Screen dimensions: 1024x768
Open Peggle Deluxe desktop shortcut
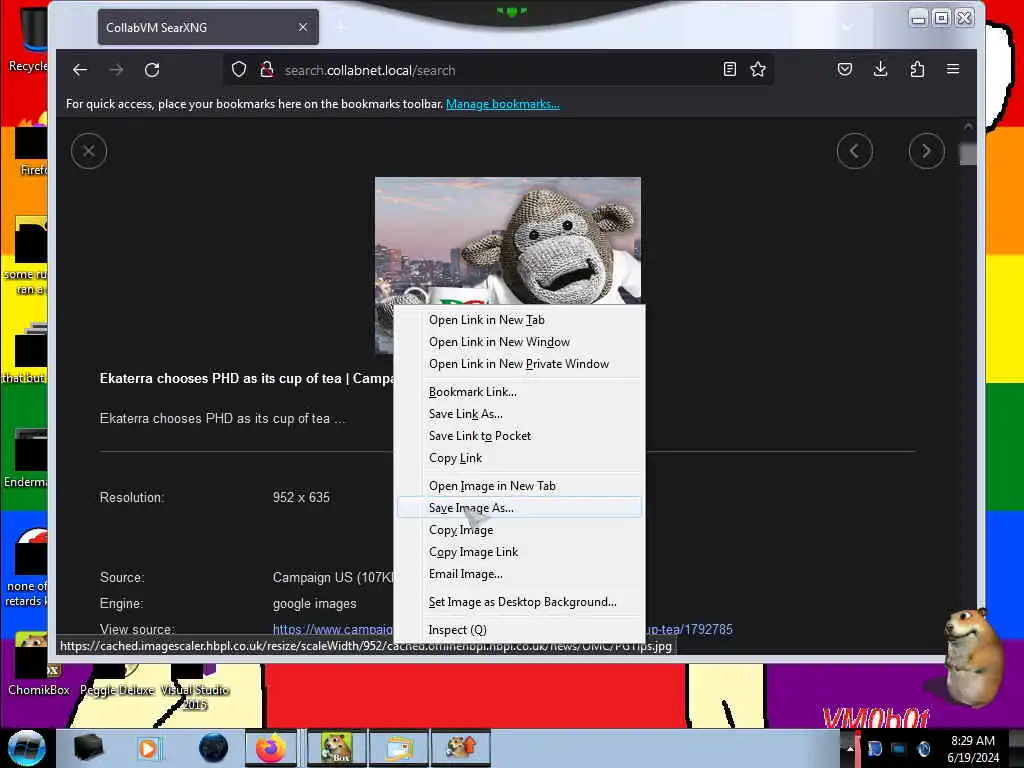117,680
